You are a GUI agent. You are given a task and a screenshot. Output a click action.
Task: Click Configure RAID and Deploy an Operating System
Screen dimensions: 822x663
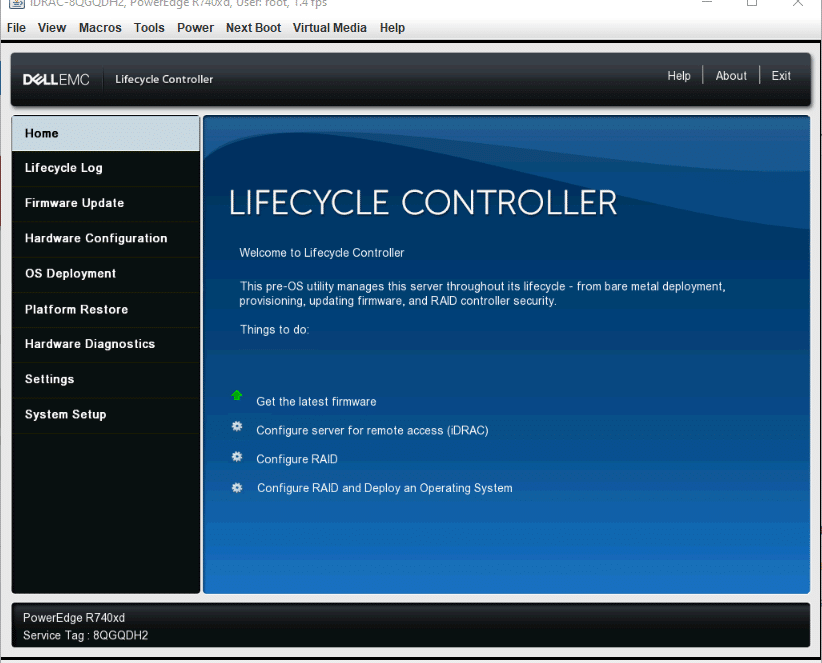385,488
